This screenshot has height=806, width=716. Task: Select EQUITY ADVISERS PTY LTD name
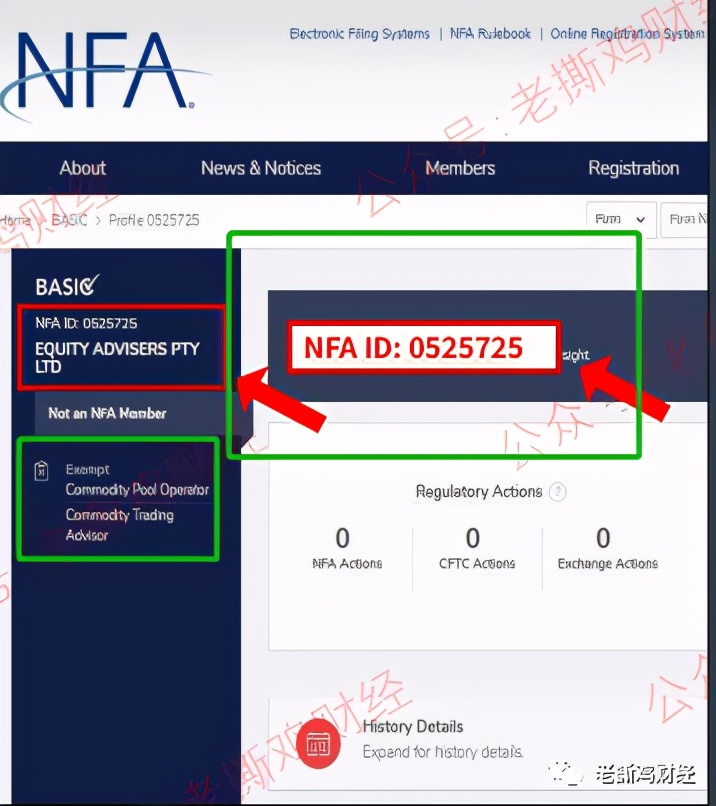(x=117, y=357)
